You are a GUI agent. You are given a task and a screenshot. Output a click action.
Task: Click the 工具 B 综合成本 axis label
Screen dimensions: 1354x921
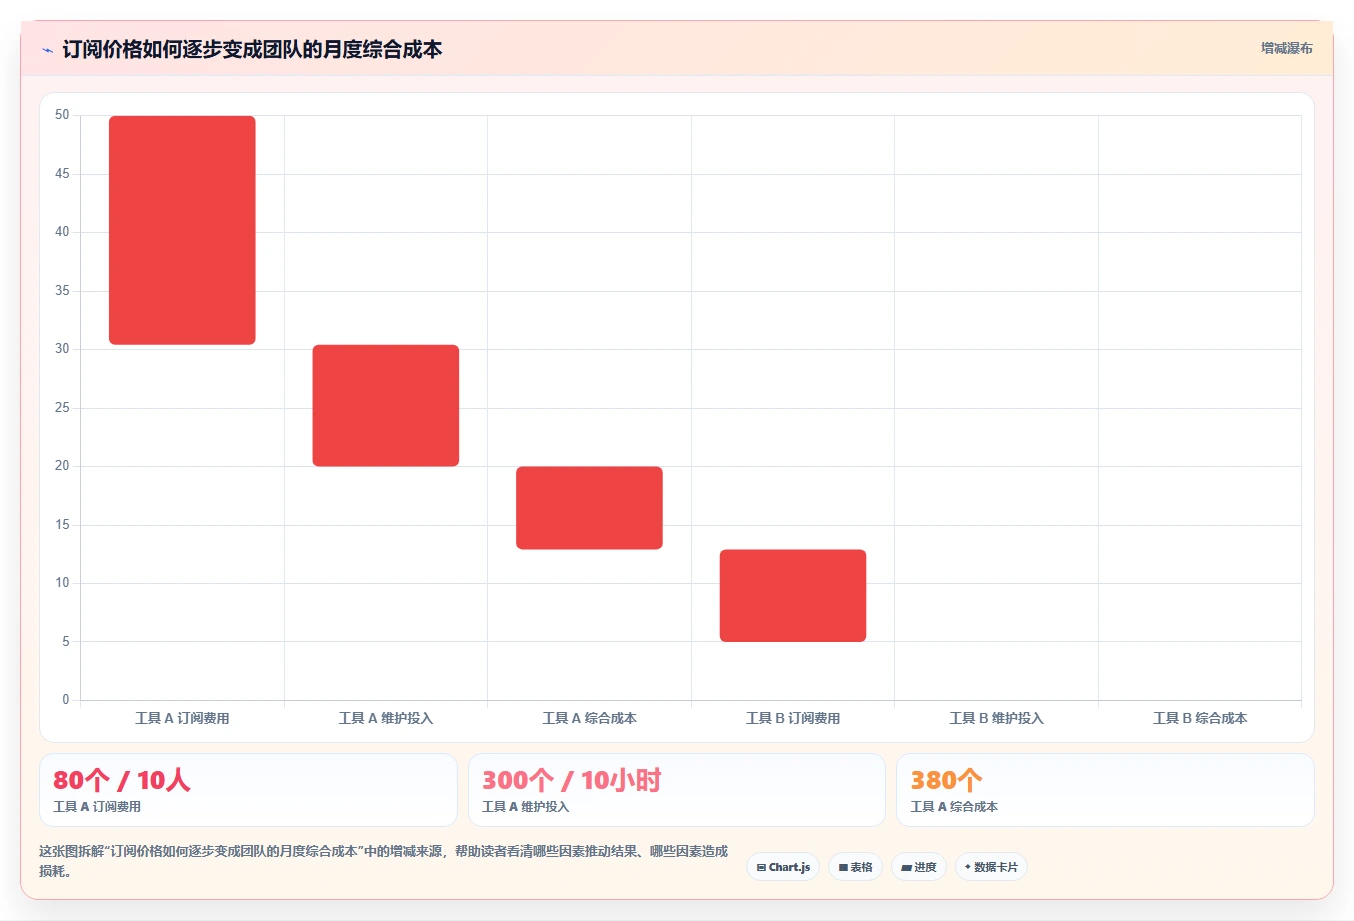tap(1200, 718)
